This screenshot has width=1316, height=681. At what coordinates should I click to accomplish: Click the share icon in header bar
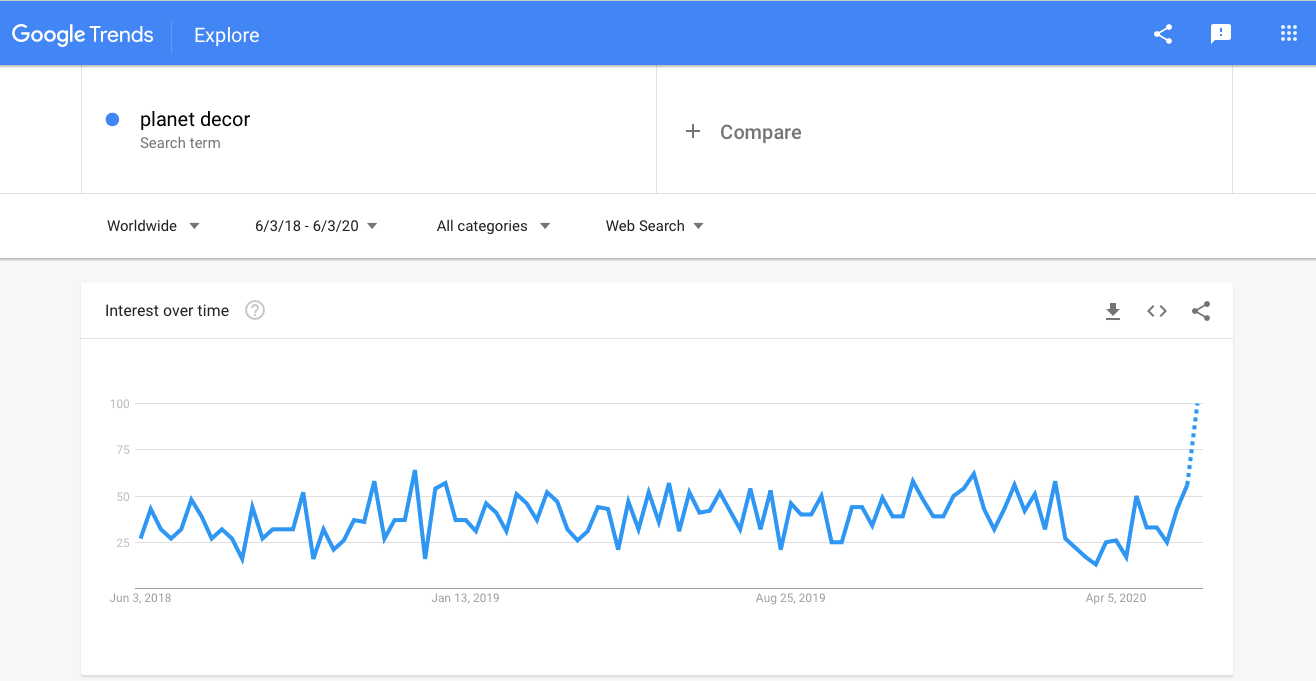pyautogui.click(x=1163, y=34)
